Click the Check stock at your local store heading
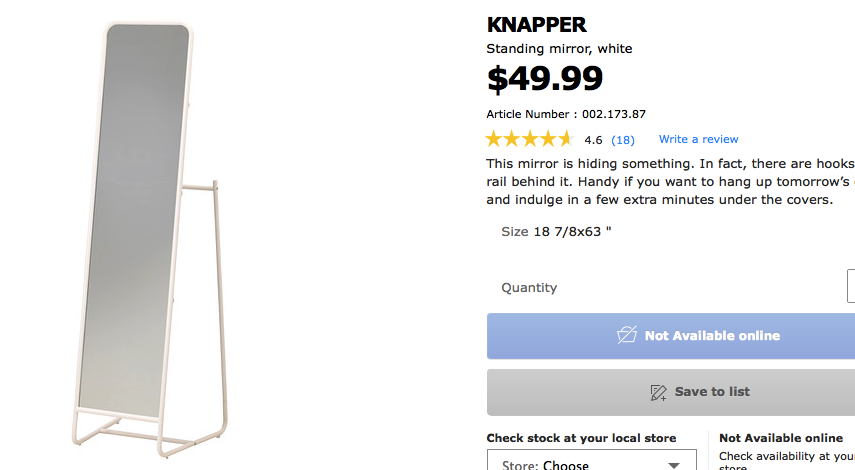The image size is (855, 470). click(581, 438)
